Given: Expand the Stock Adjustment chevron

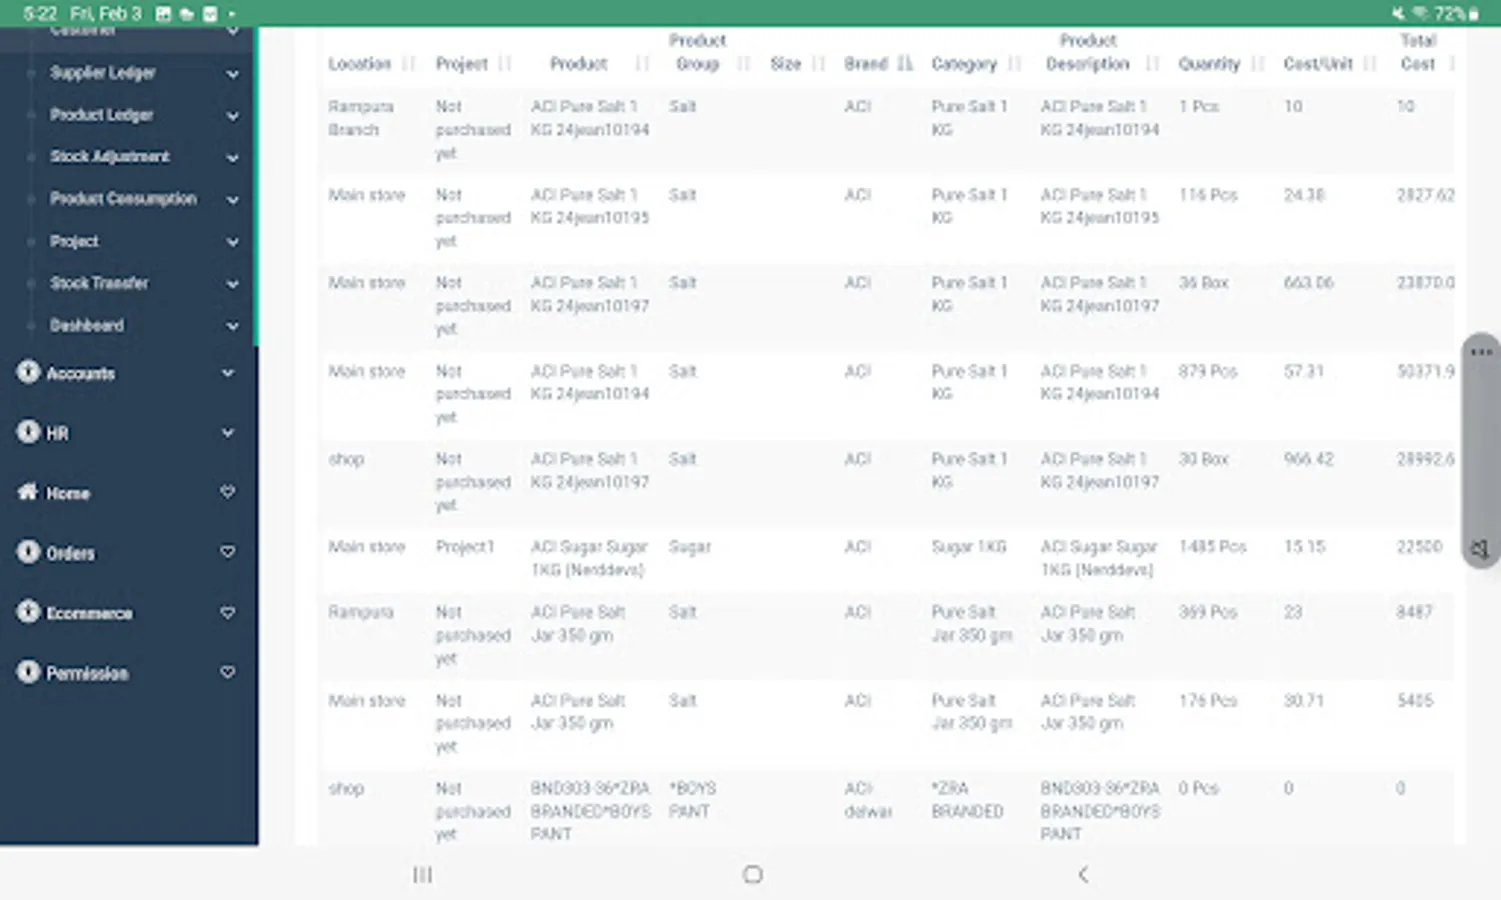Looking at the screenshot, I should point(232,158).
